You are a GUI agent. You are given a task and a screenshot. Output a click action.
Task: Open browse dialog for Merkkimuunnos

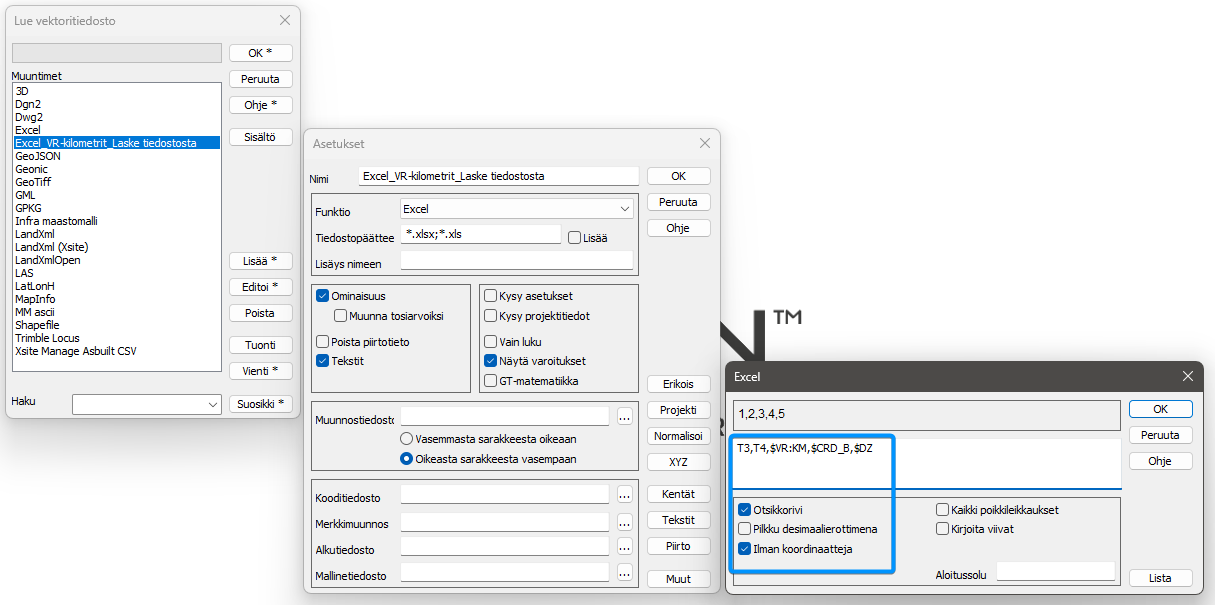click(x=625, y=522)
